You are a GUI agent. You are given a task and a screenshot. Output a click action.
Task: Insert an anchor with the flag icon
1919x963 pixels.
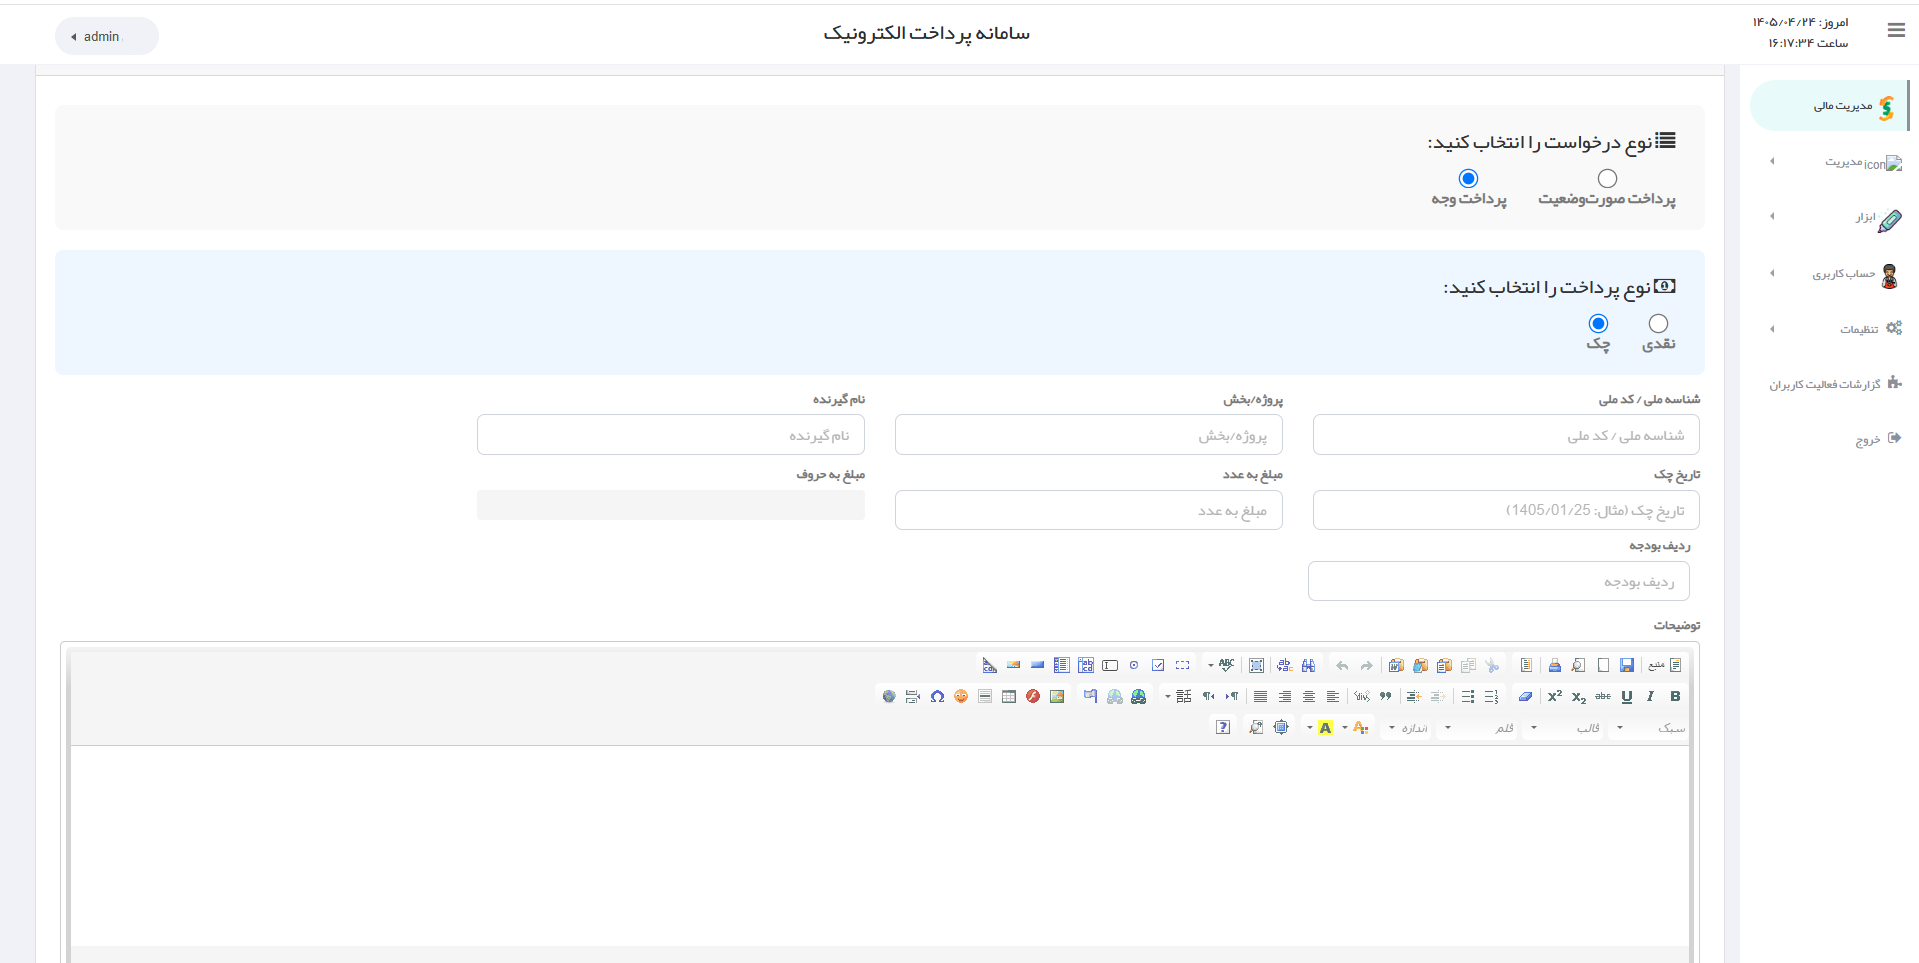(1090, 697)
